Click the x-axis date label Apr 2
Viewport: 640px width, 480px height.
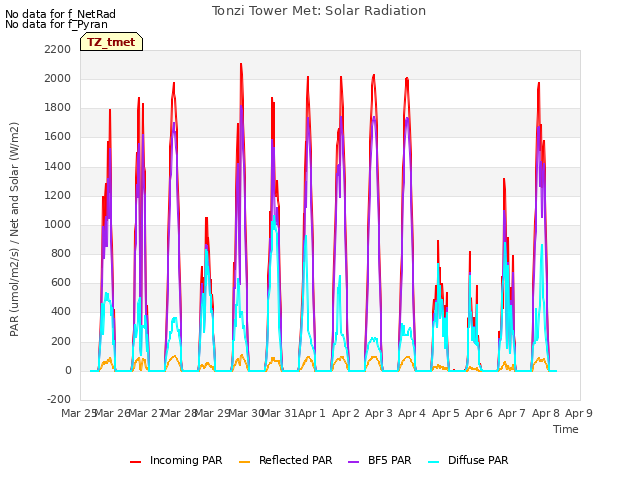point(346,413)
